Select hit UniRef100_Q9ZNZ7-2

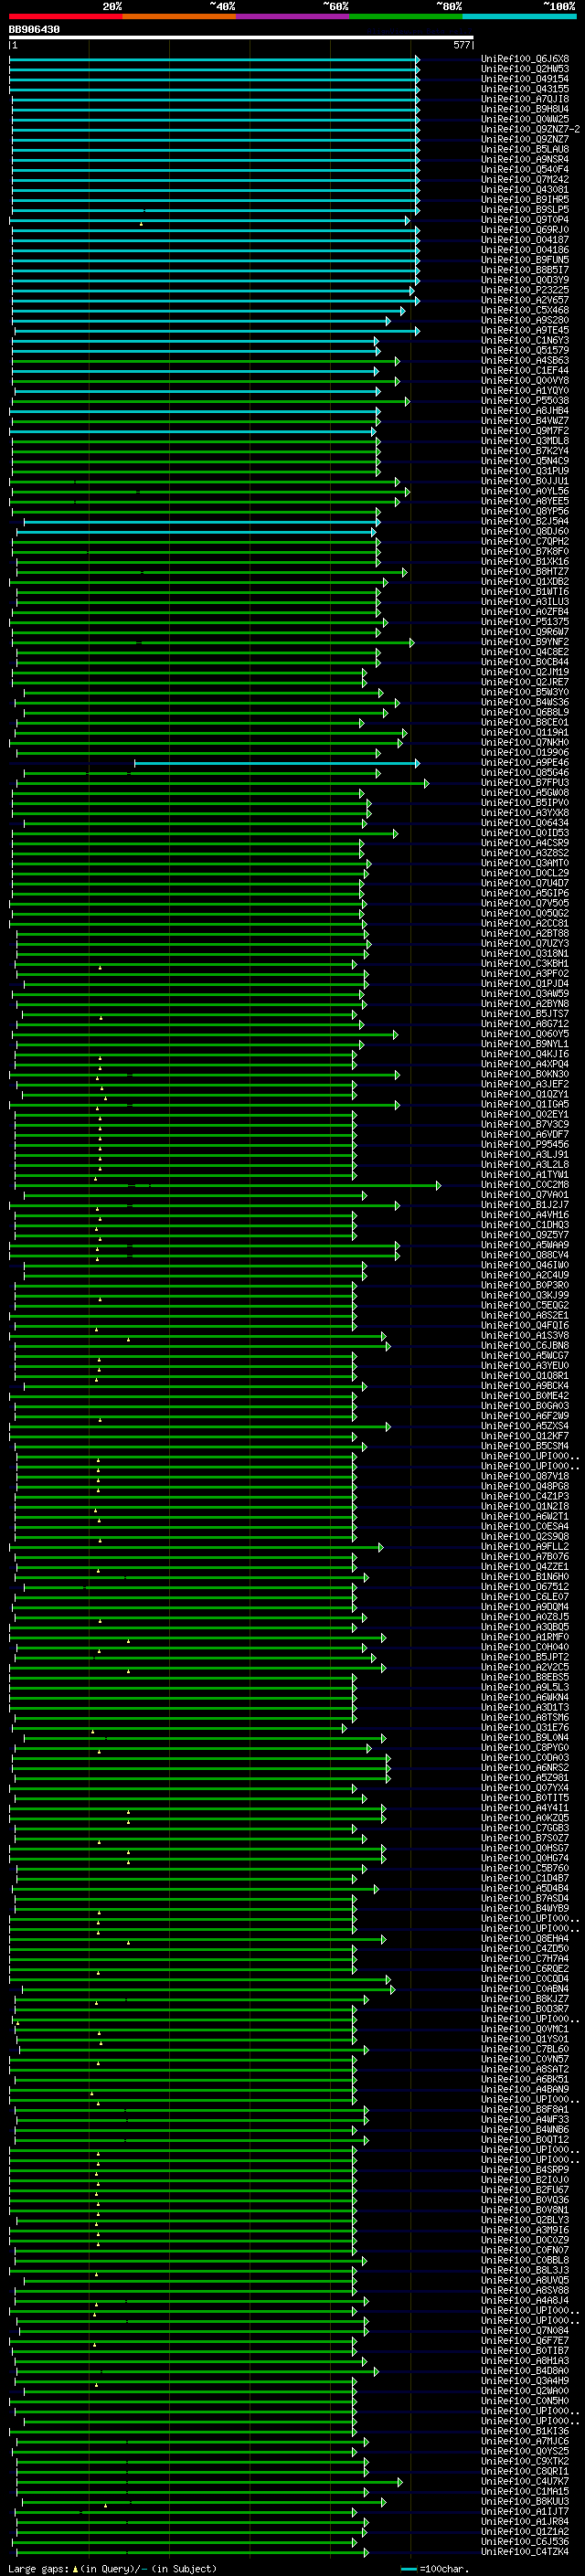530,129
